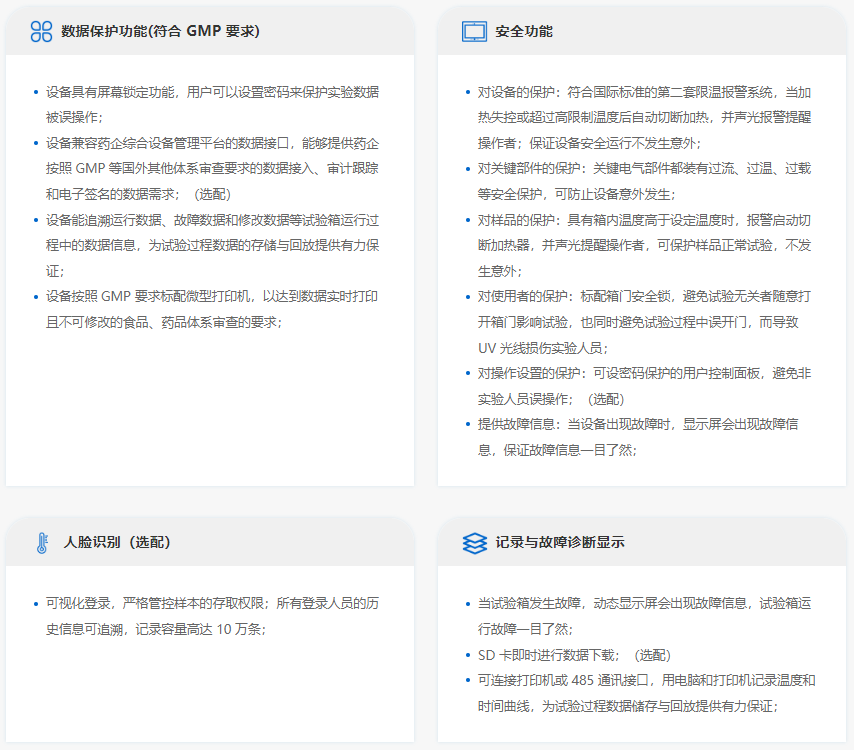Click the monitor icon beside 安全功能
Viewport: 854px width, 750px height.
pyautogui.click(x=474, y=31)
